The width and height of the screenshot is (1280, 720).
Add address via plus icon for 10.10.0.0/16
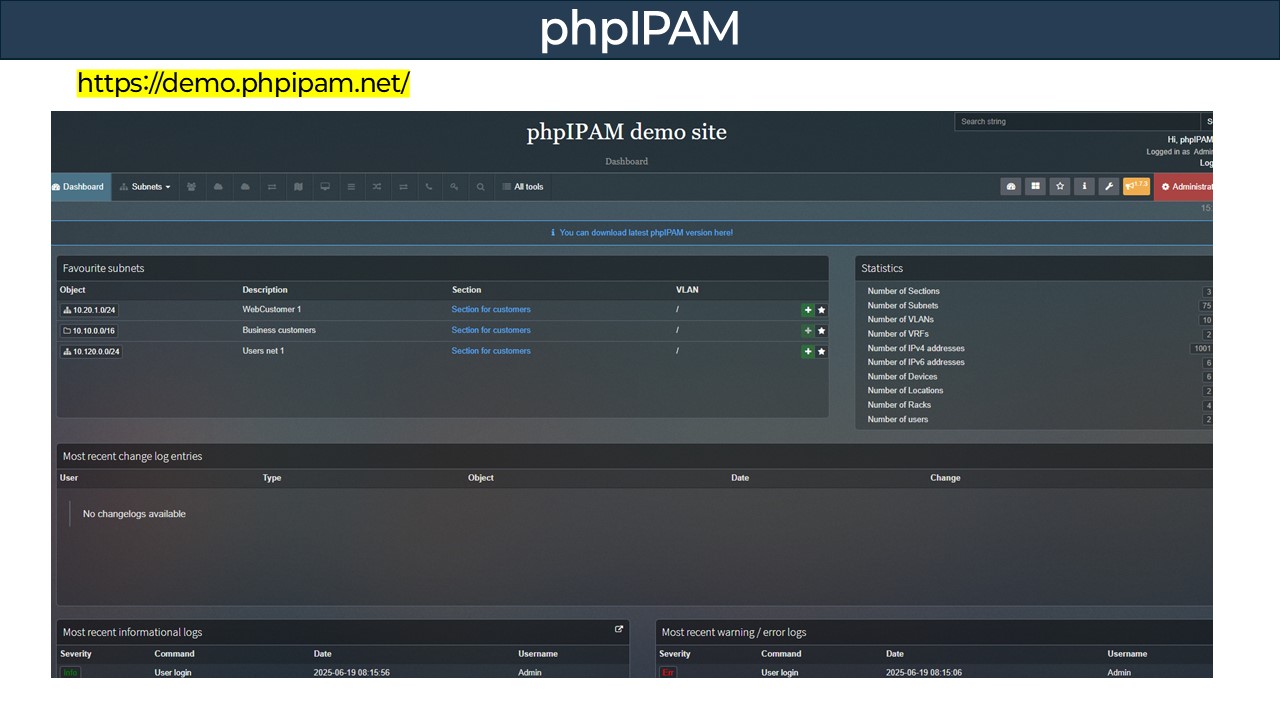coord(808,331)
